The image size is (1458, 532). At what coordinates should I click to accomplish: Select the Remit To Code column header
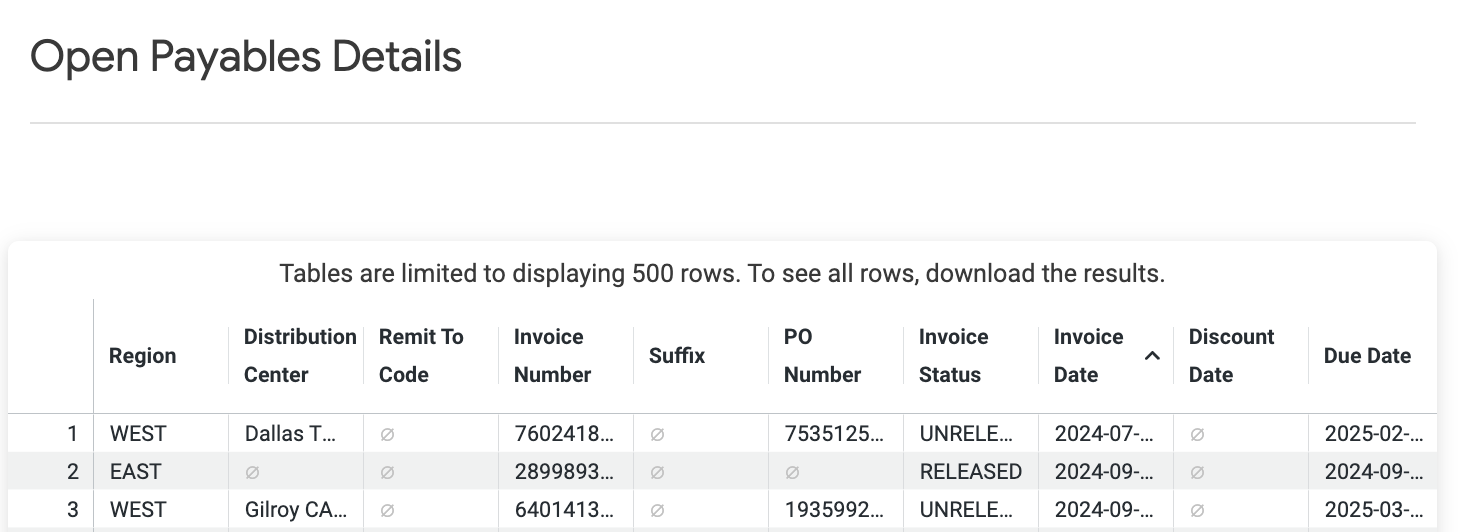click(421, 356)
